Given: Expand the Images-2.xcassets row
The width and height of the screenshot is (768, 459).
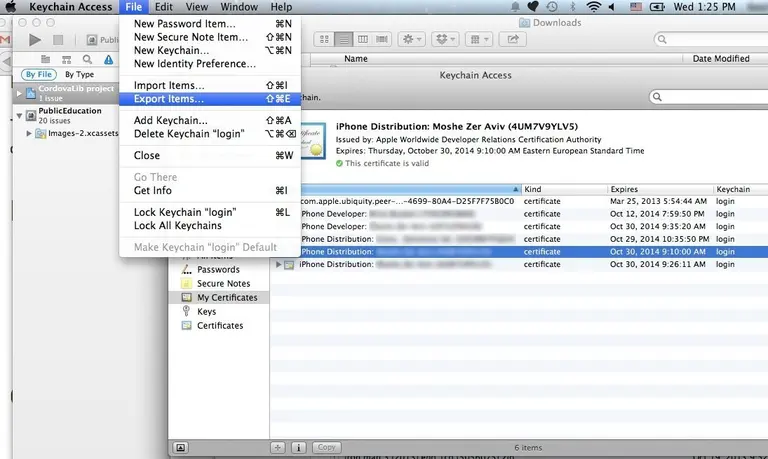Looking at the screenshot, I should click(x=29, y=133).
